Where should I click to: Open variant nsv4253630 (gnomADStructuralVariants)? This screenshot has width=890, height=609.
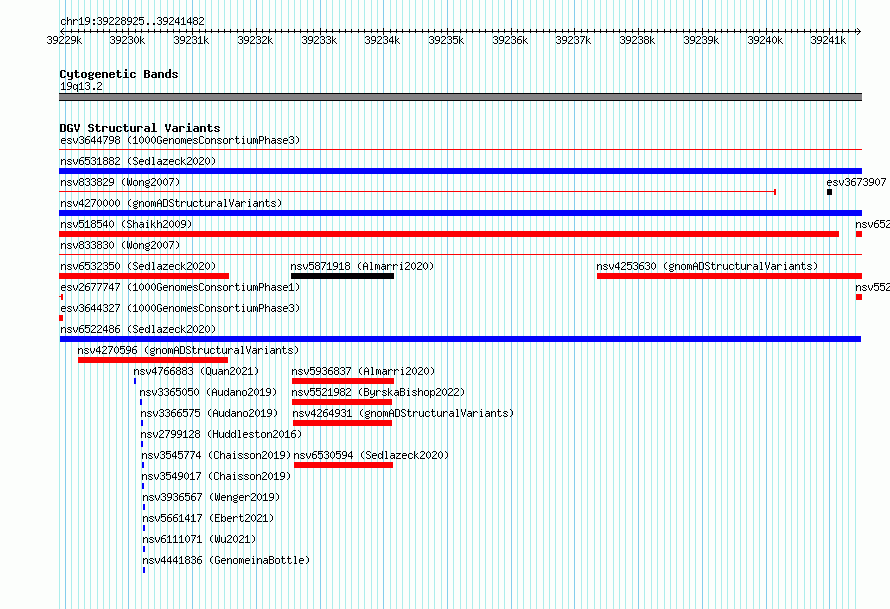tap(707, 266)
